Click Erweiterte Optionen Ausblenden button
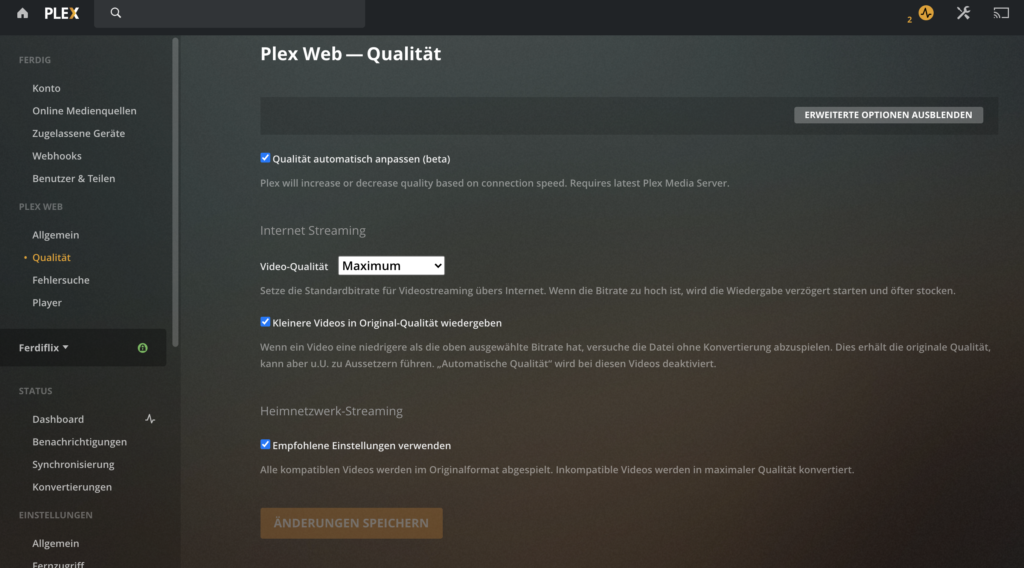The width and height of the screenshot is (1024, 568). click(x=889, y=115)
